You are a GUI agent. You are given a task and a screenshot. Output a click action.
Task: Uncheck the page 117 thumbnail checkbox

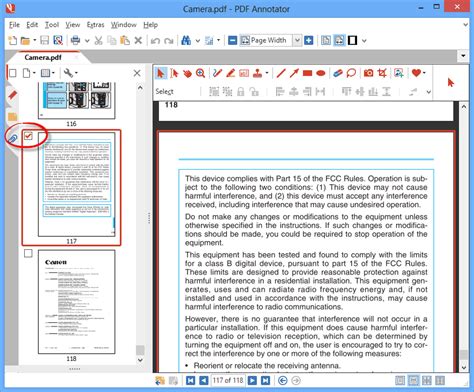[28, 136]
